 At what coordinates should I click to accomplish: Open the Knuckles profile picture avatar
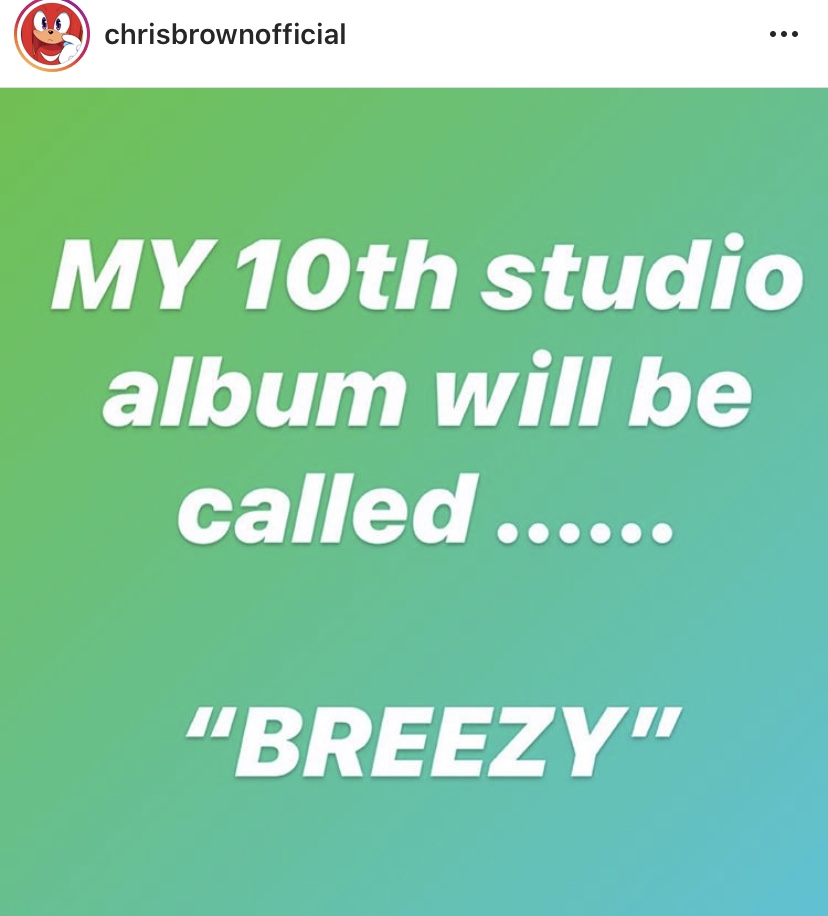click(x=52, y=34)
